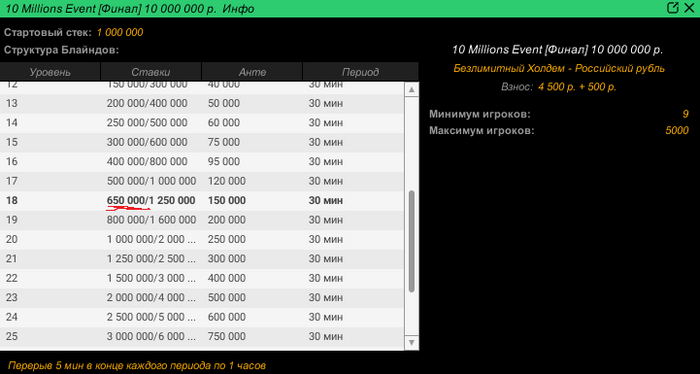Viewport: 700px width, 374px height.
Task: Click the break info text at bottom
Action: (137, 366)
